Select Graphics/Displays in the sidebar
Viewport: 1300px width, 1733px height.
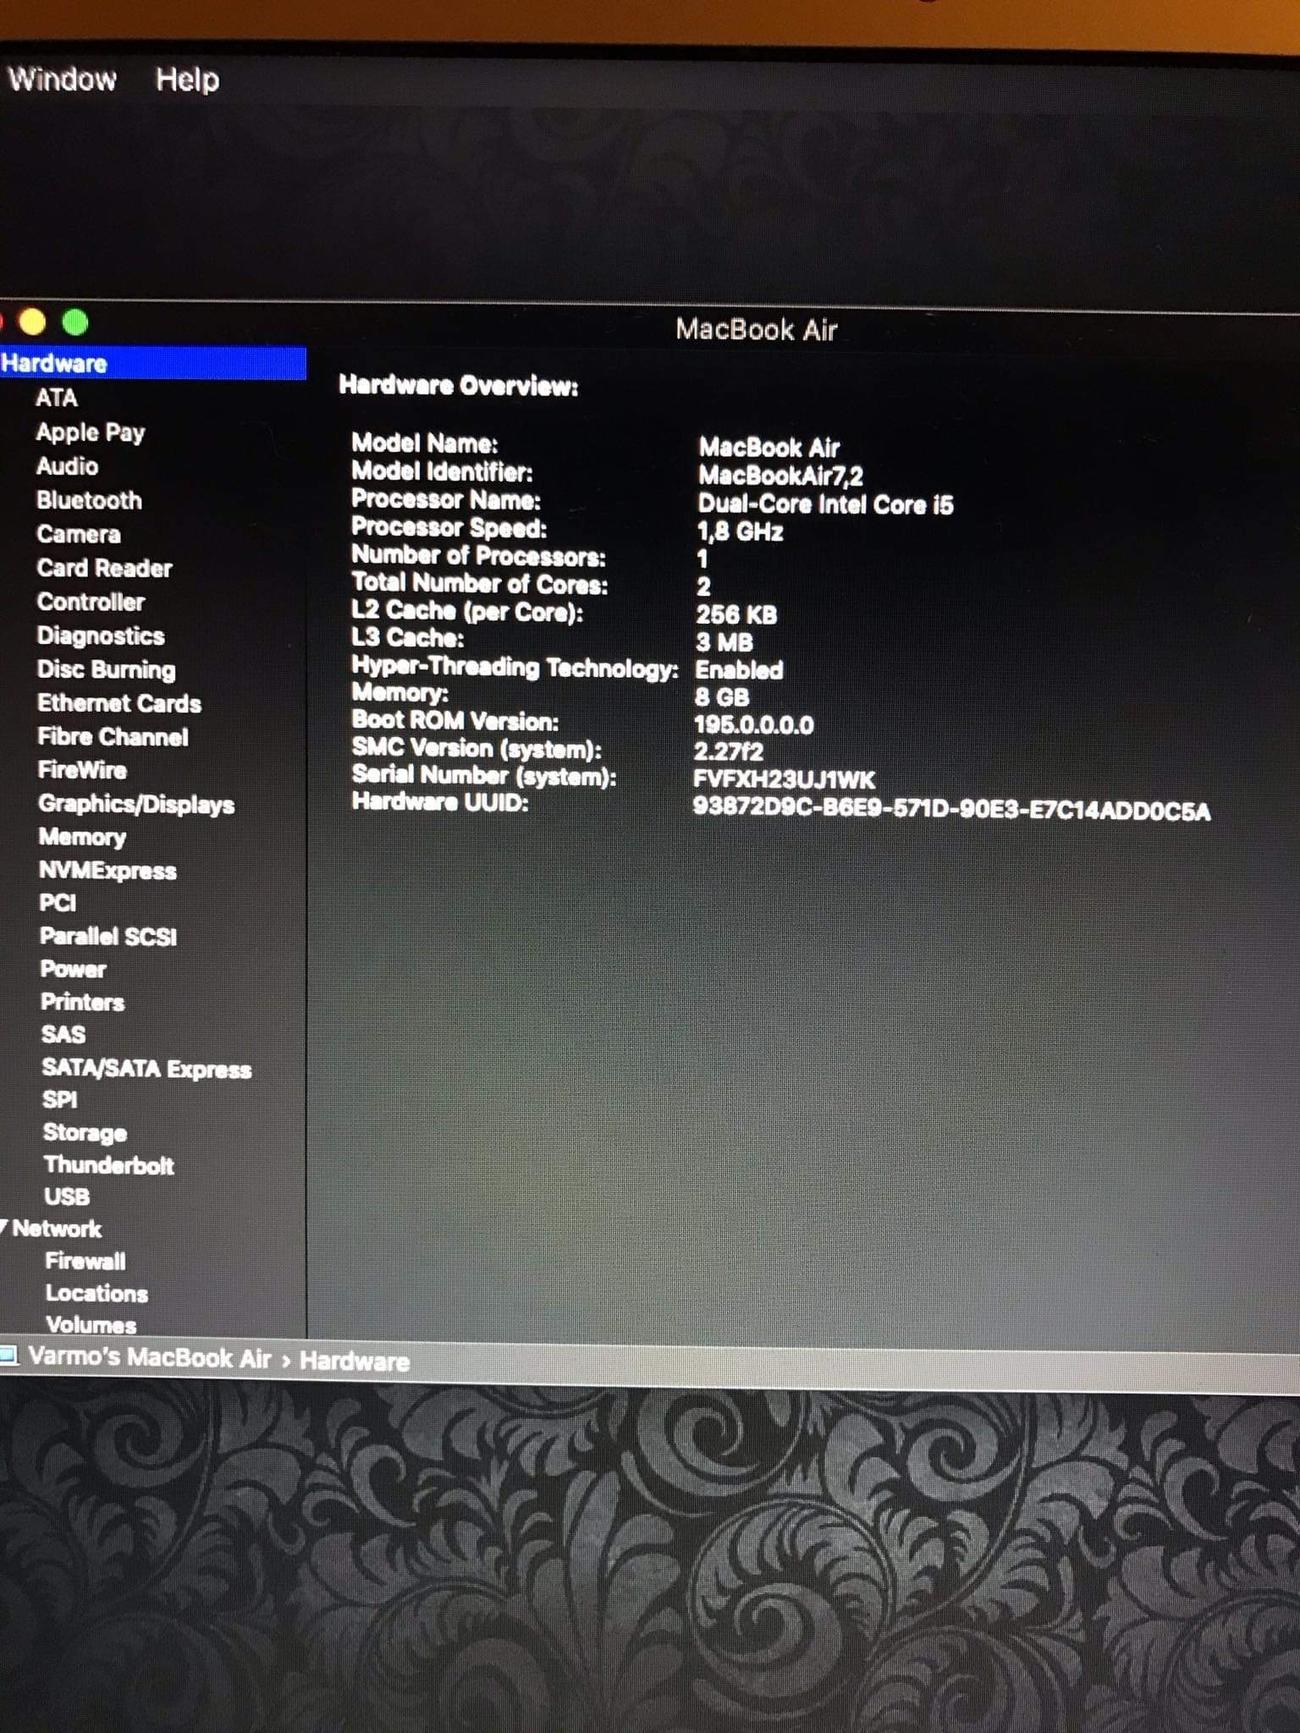[136, 804]
